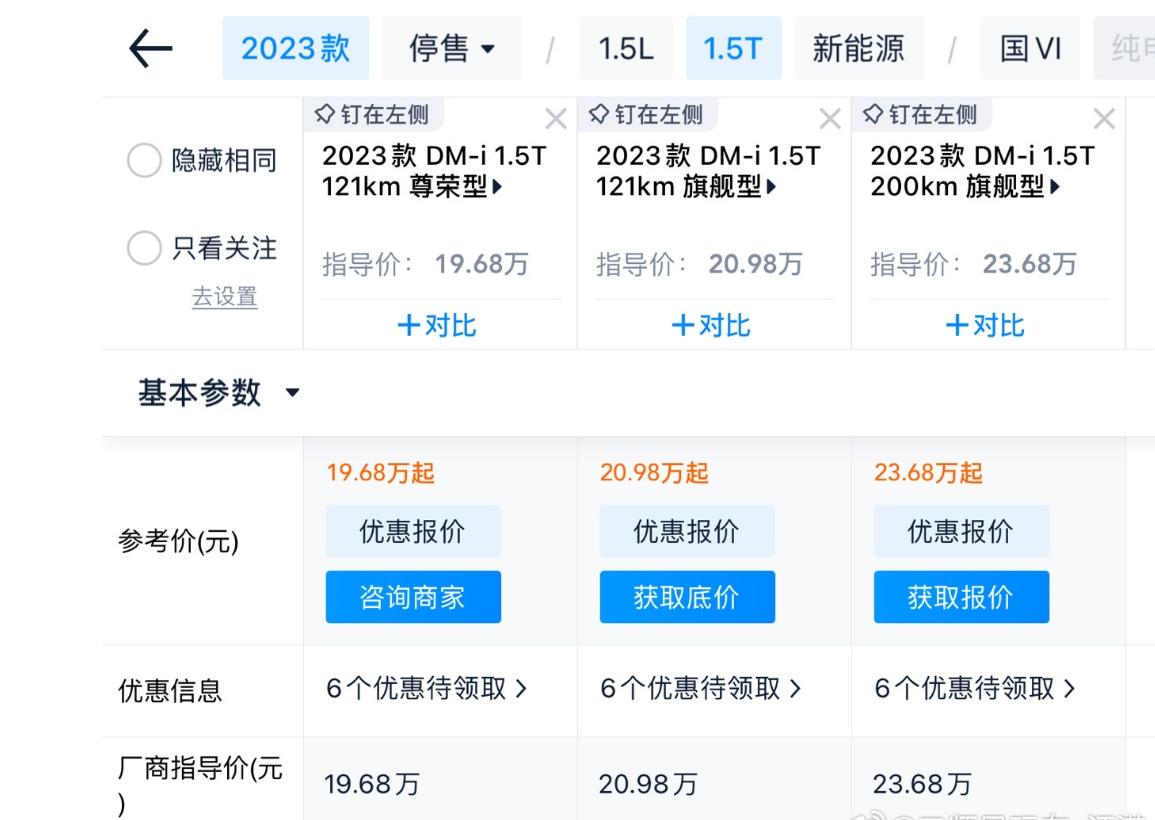
Task: Click 19.68万 in 厂商指导价 row
Action: (372, 784)
